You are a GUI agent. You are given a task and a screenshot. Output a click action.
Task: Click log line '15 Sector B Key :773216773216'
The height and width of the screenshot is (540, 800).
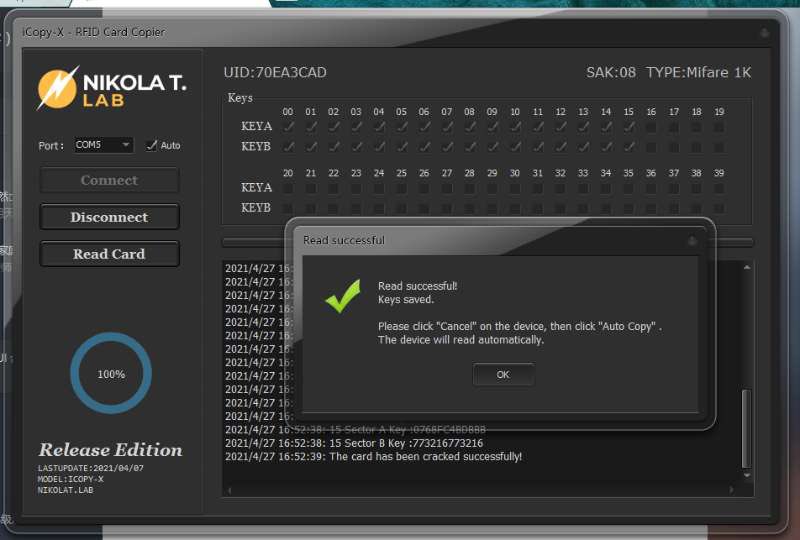click(x=406, y=443)
